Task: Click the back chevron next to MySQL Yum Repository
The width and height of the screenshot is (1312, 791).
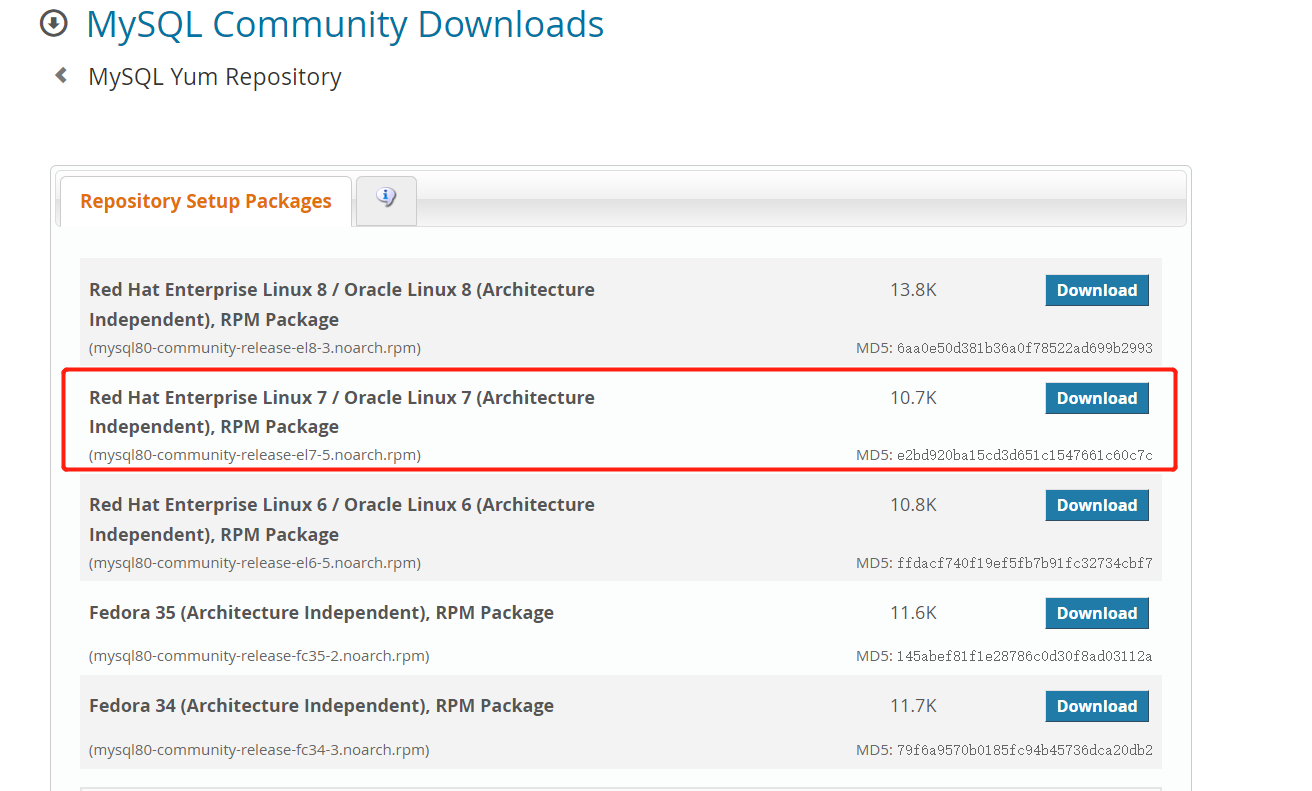Action: click(62, 75)
